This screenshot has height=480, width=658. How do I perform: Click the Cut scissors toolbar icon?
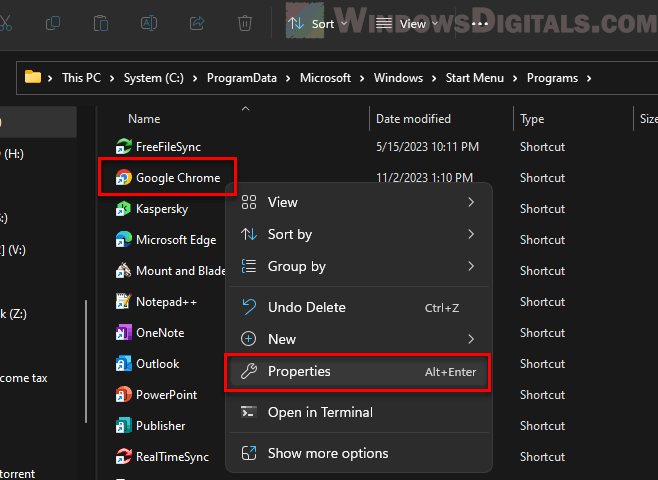(5, 23)
